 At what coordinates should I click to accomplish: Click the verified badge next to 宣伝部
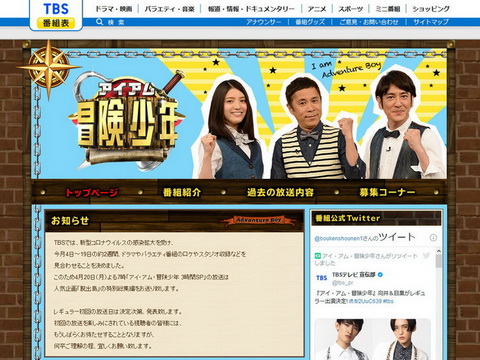[380, 275]
